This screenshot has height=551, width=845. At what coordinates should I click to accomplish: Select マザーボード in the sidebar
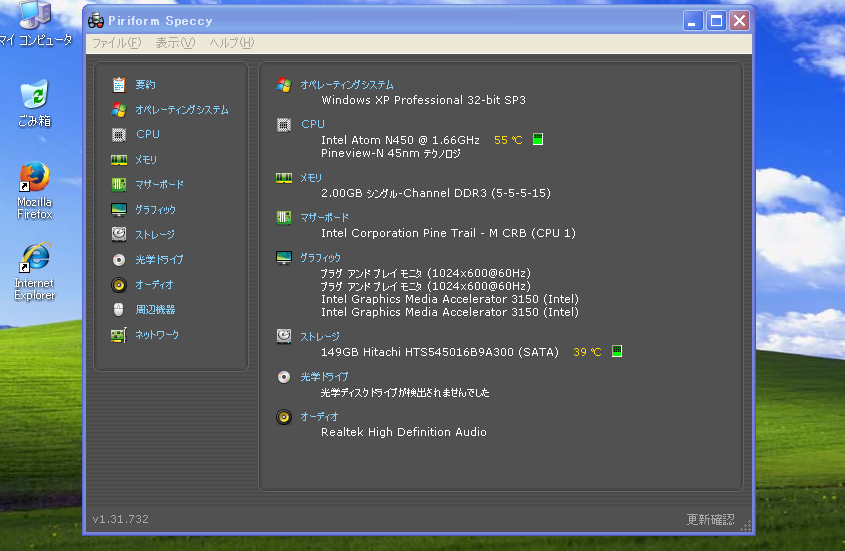(160, 184)
